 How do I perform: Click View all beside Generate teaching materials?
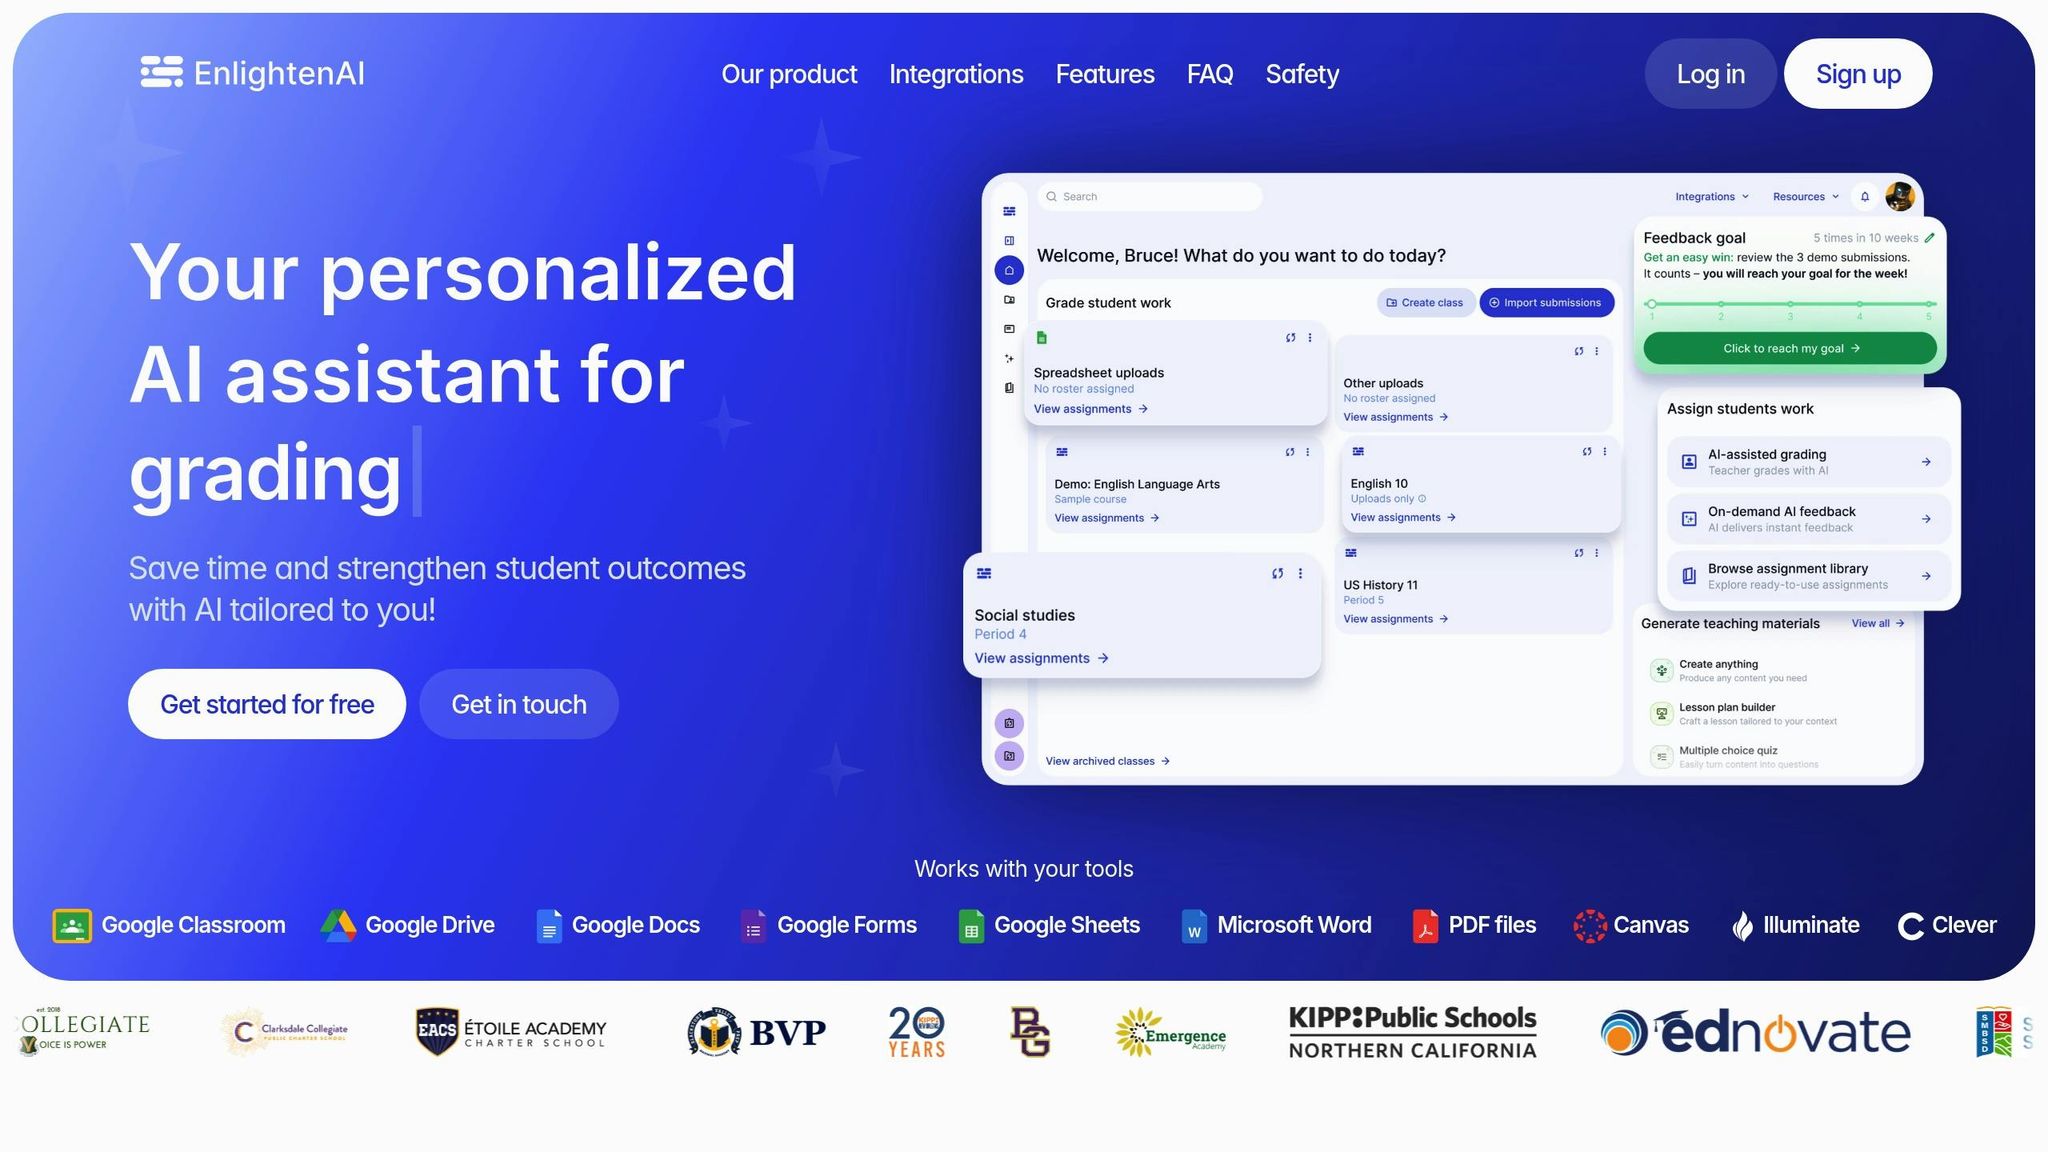pos(1877,624)
